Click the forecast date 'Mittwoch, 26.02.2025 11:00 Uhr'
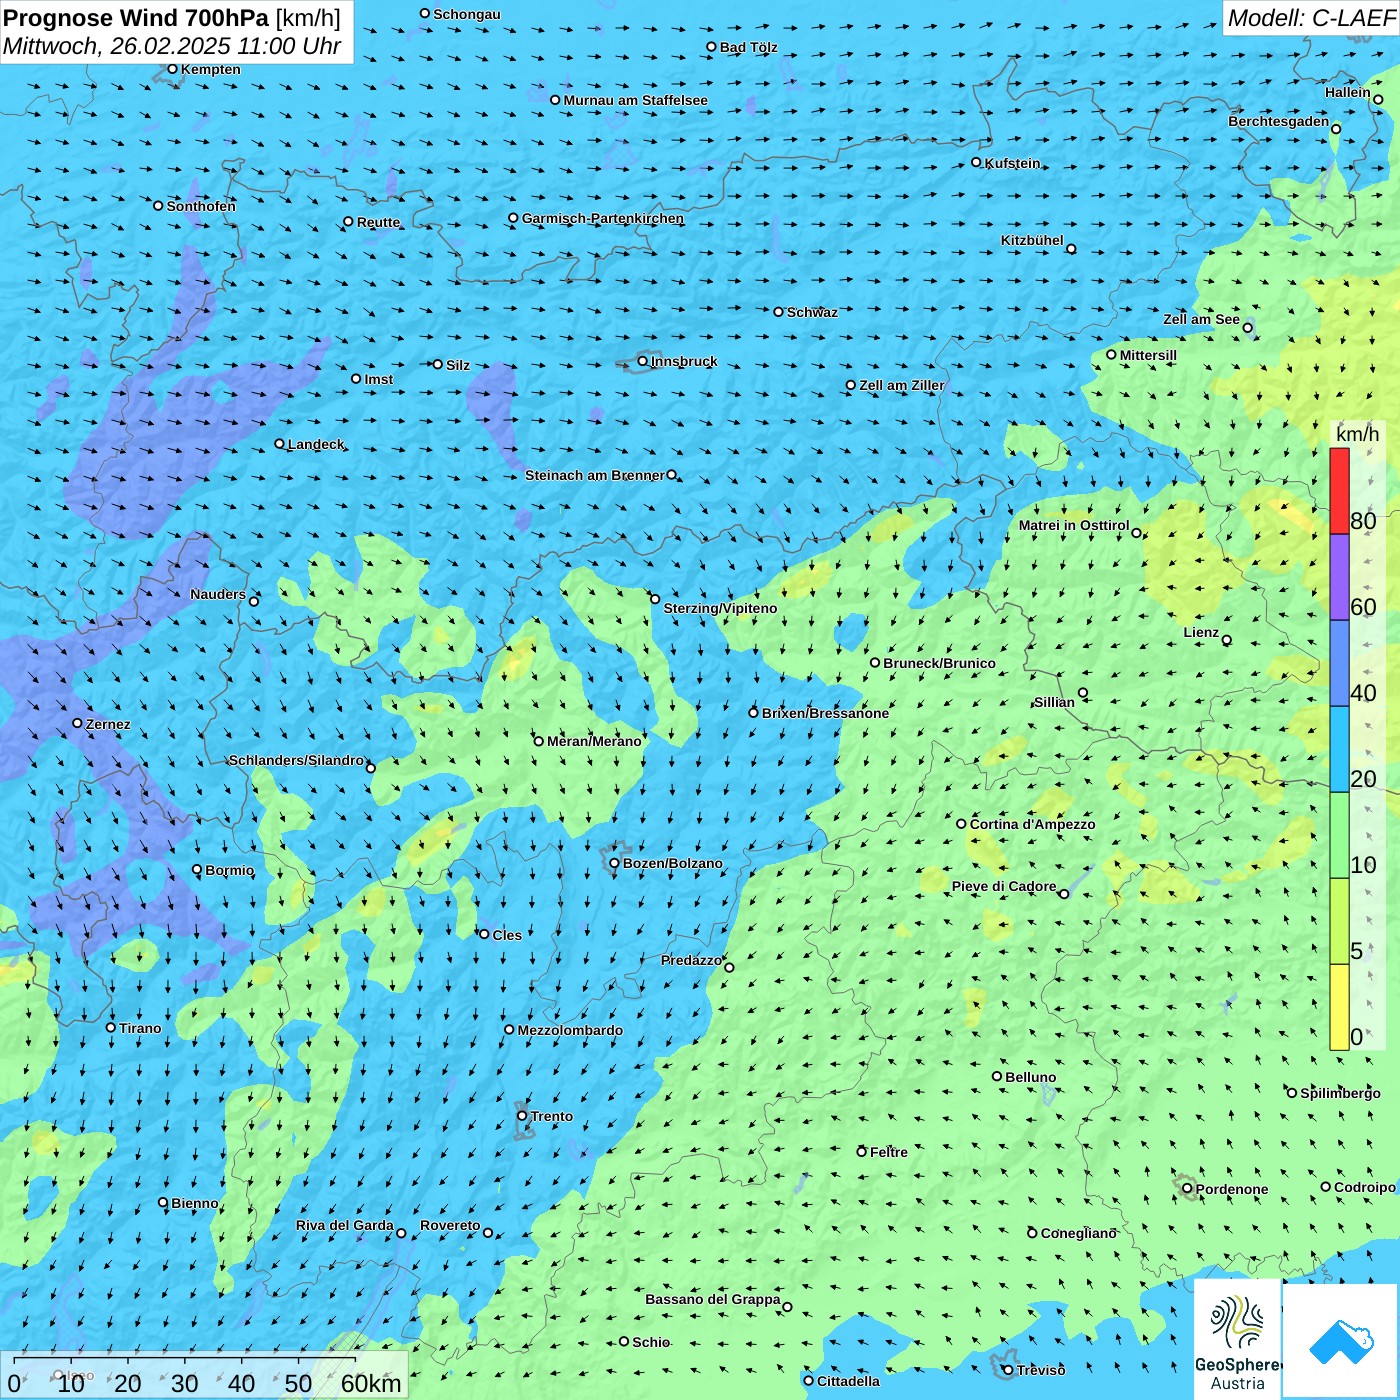1400x1400 pixels. [x=172, y=46]
